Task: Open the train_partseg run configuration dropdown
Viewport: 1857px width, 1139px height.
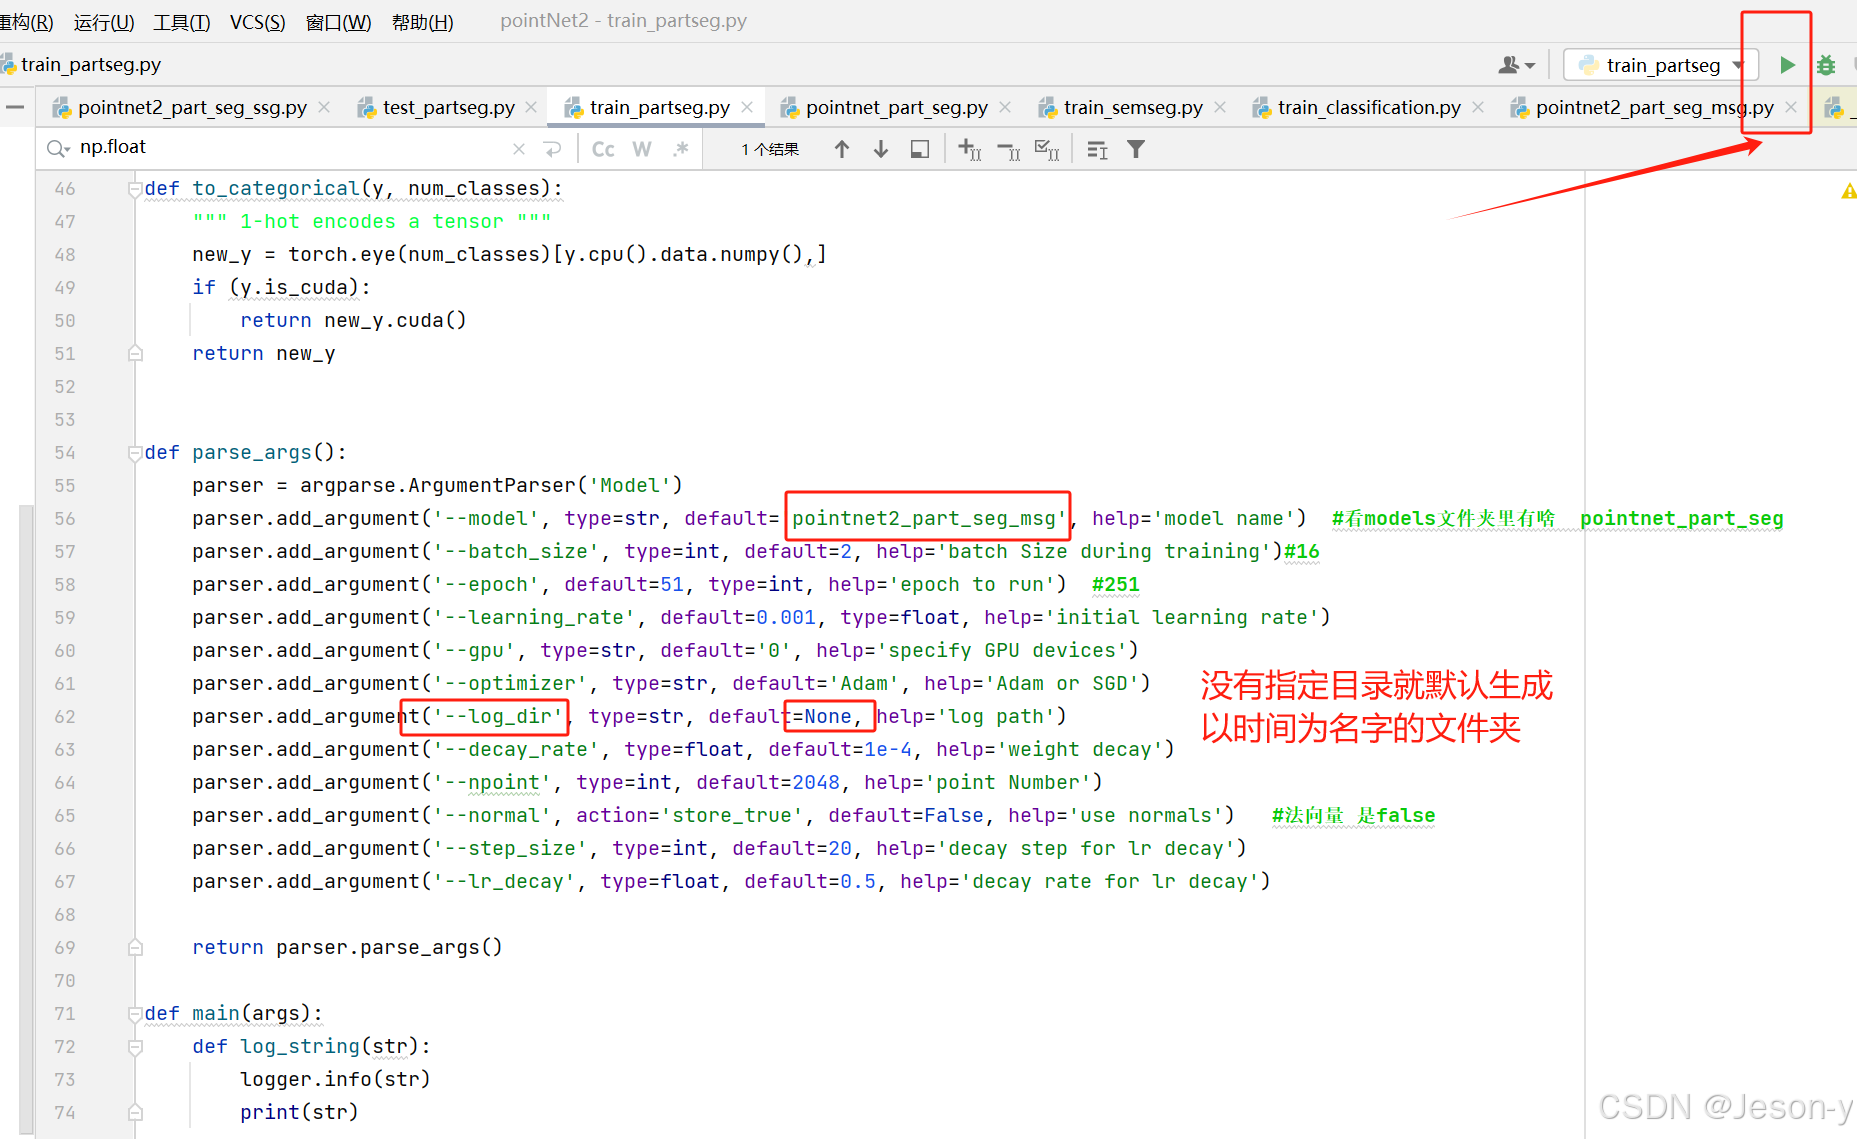Action: coord(1655,65)
